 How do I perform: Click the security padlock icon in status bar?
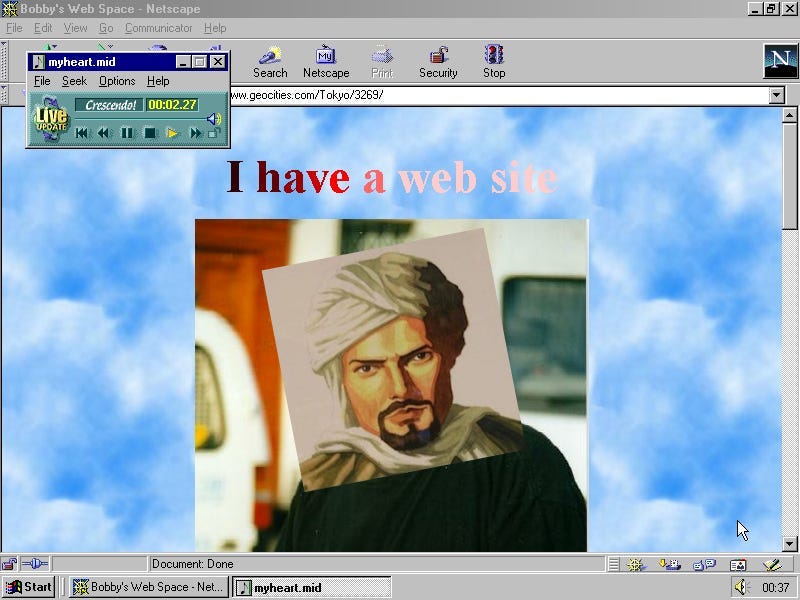pyautogui.click(x=9, y=564)
